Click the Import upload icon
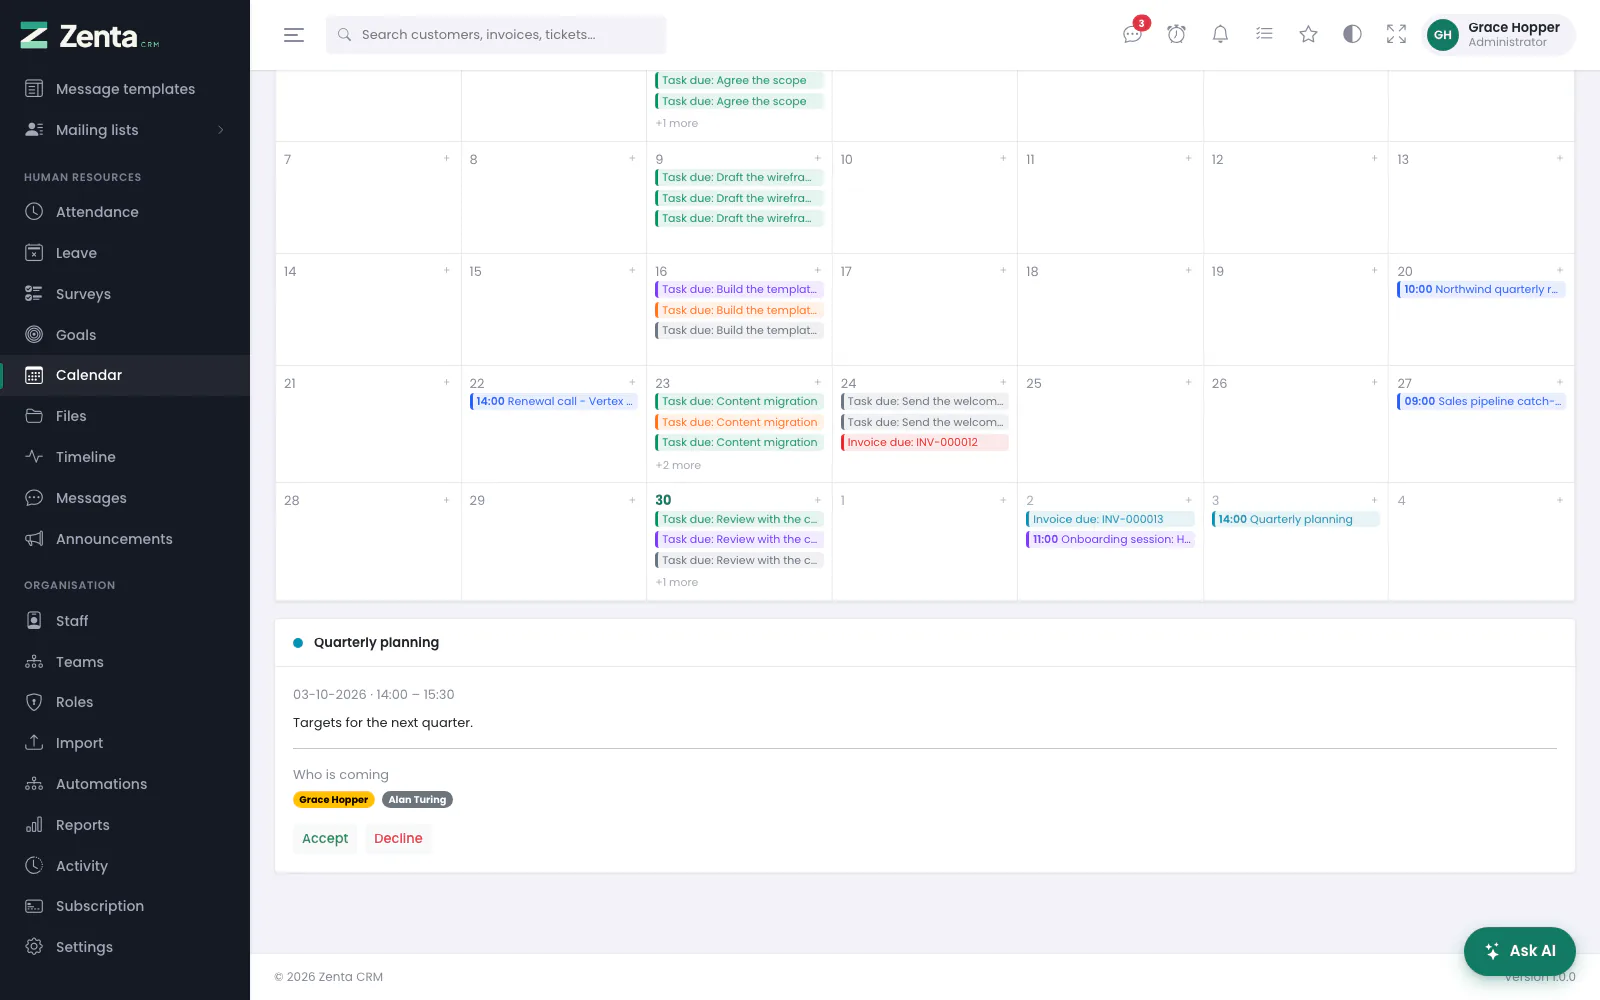 [34, 743]
